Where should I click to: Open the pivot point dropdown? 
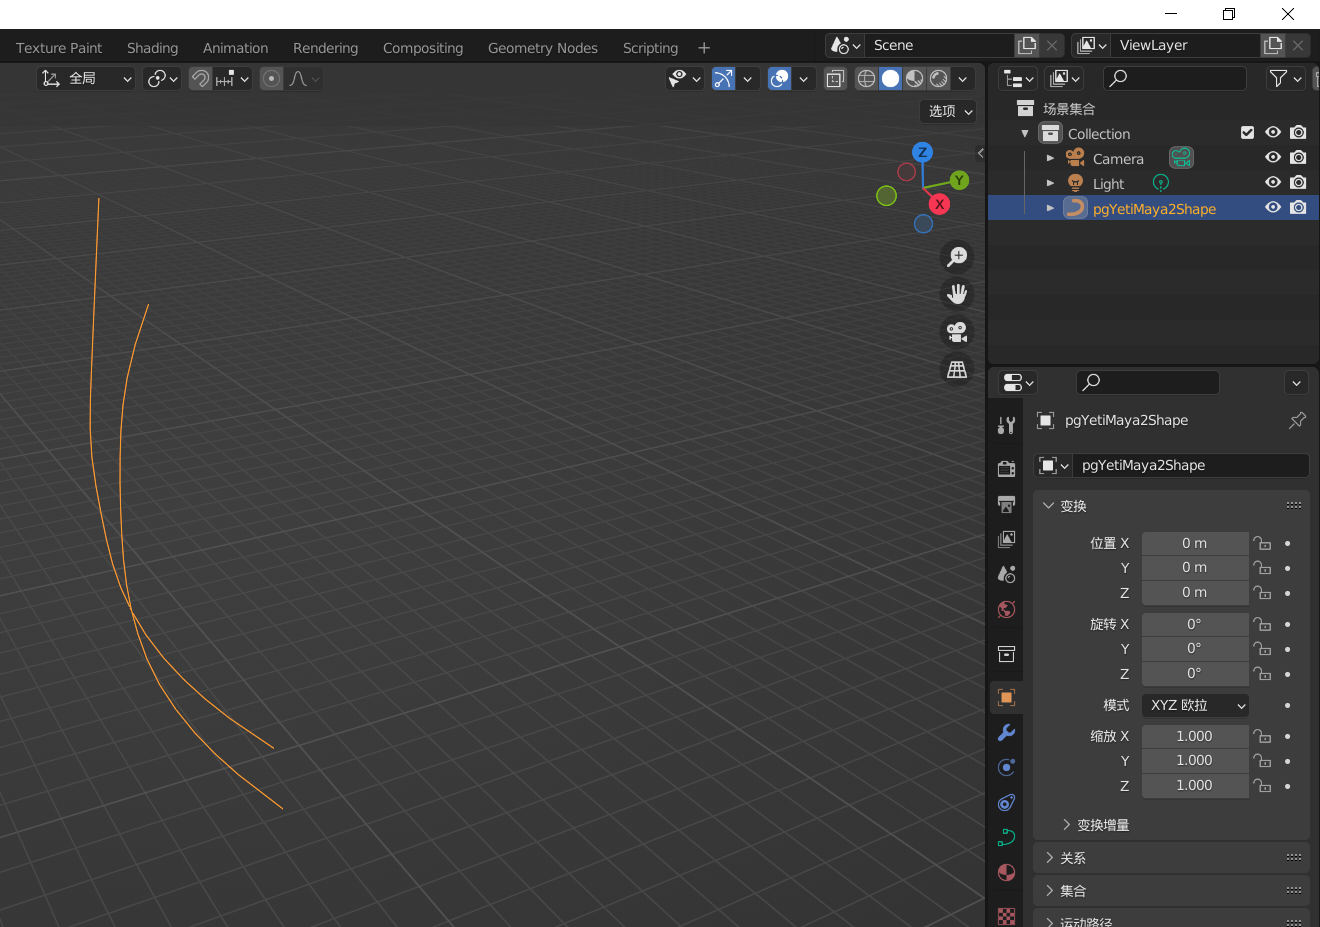click(x=162, y=79)
